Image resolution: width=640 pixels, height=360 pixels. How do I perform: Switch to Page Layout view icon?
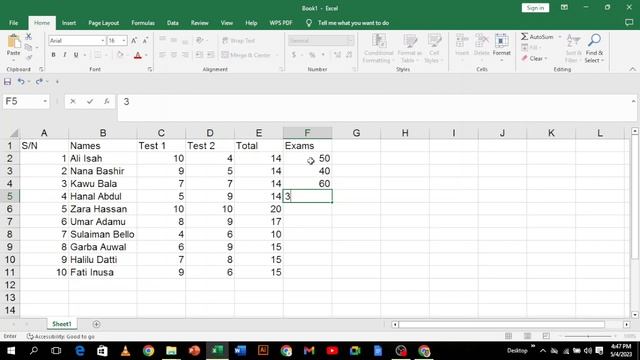527,336
